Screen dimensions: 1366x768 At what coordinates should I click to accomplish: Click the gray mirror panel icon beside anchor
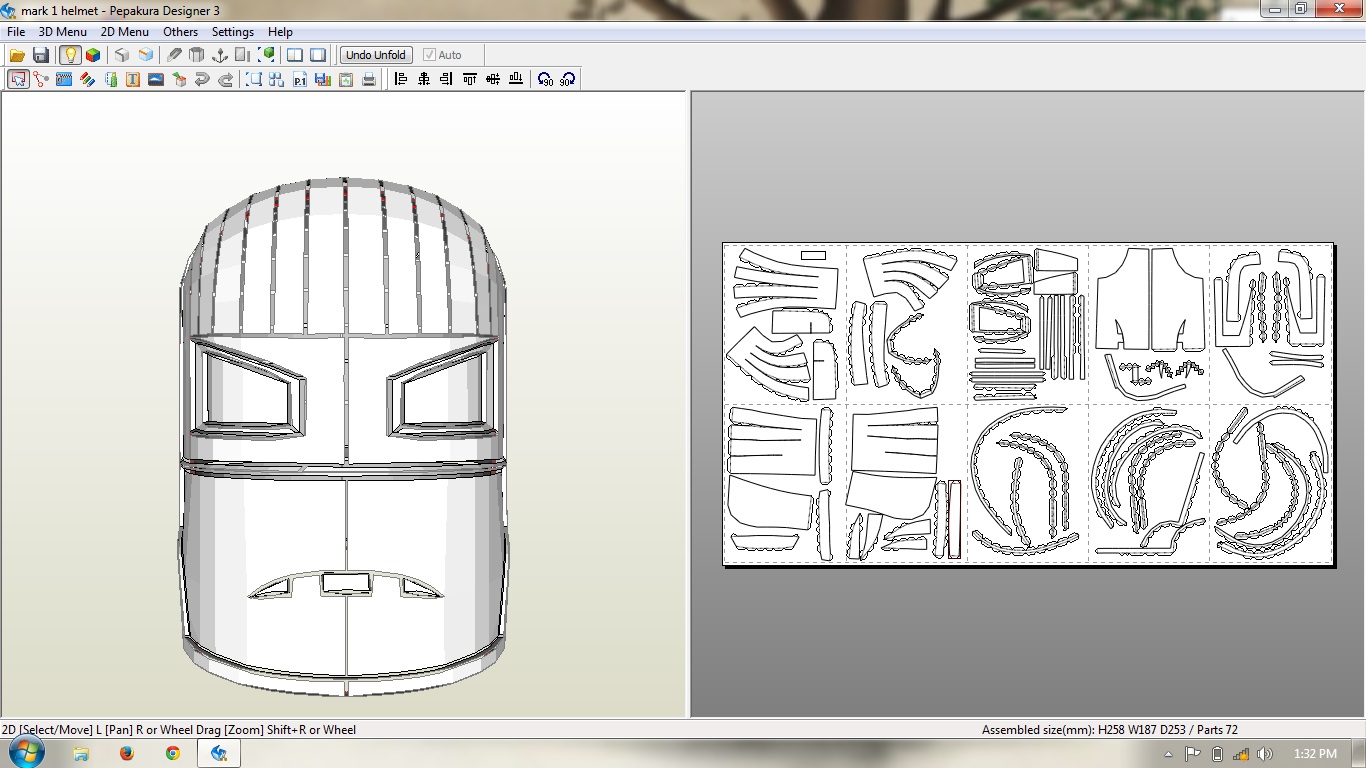(243, 55)
